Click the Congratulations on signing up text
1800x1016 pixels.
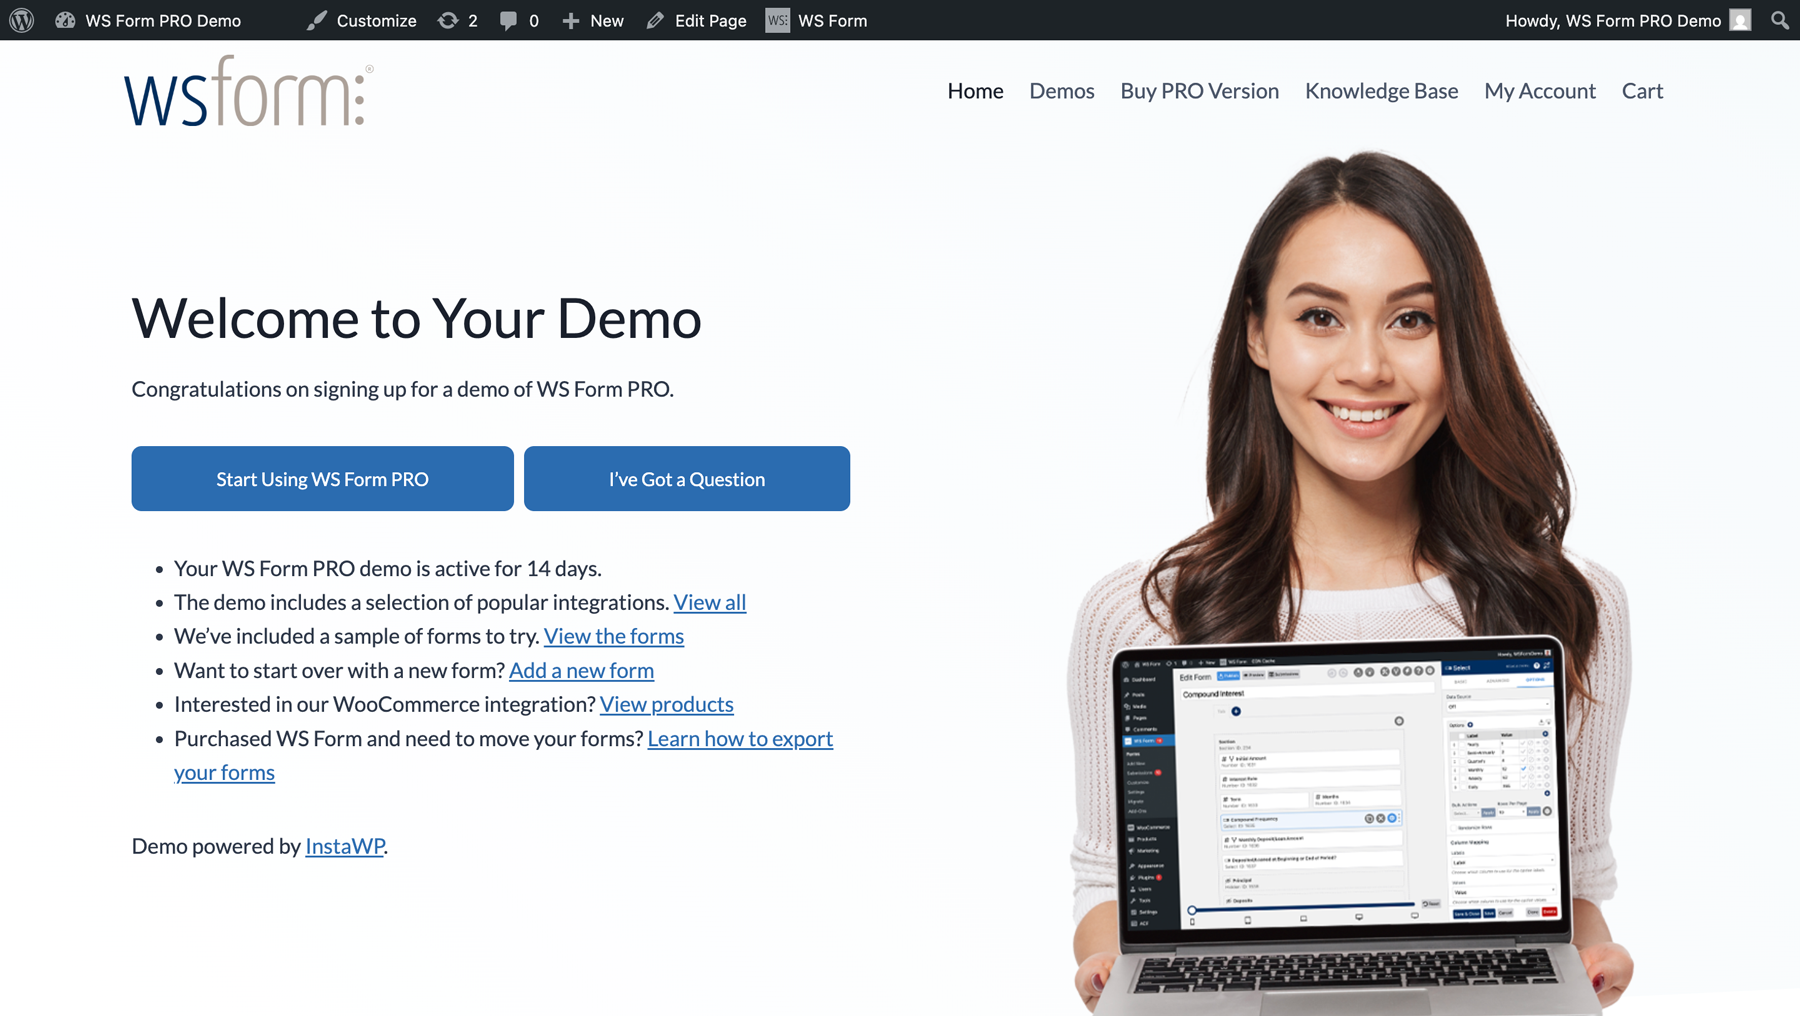point(403,389)
